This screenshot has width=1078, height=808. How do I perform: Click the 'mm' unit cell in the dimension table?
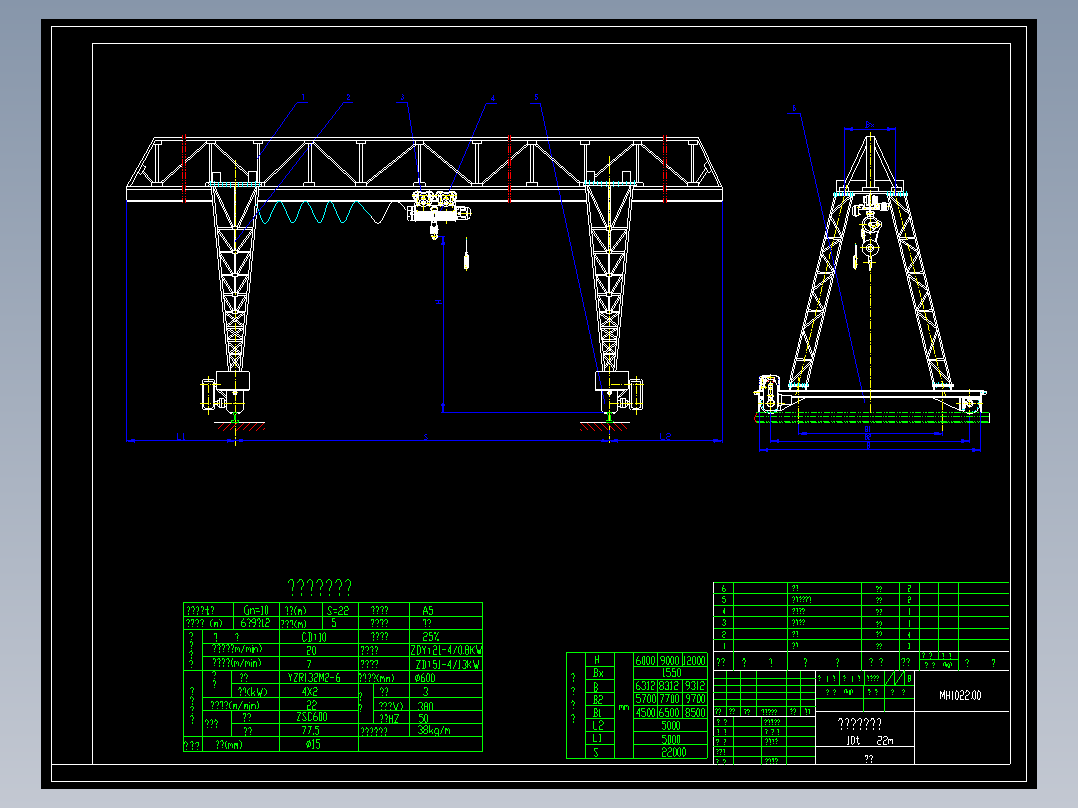click(x=624, y=707)
